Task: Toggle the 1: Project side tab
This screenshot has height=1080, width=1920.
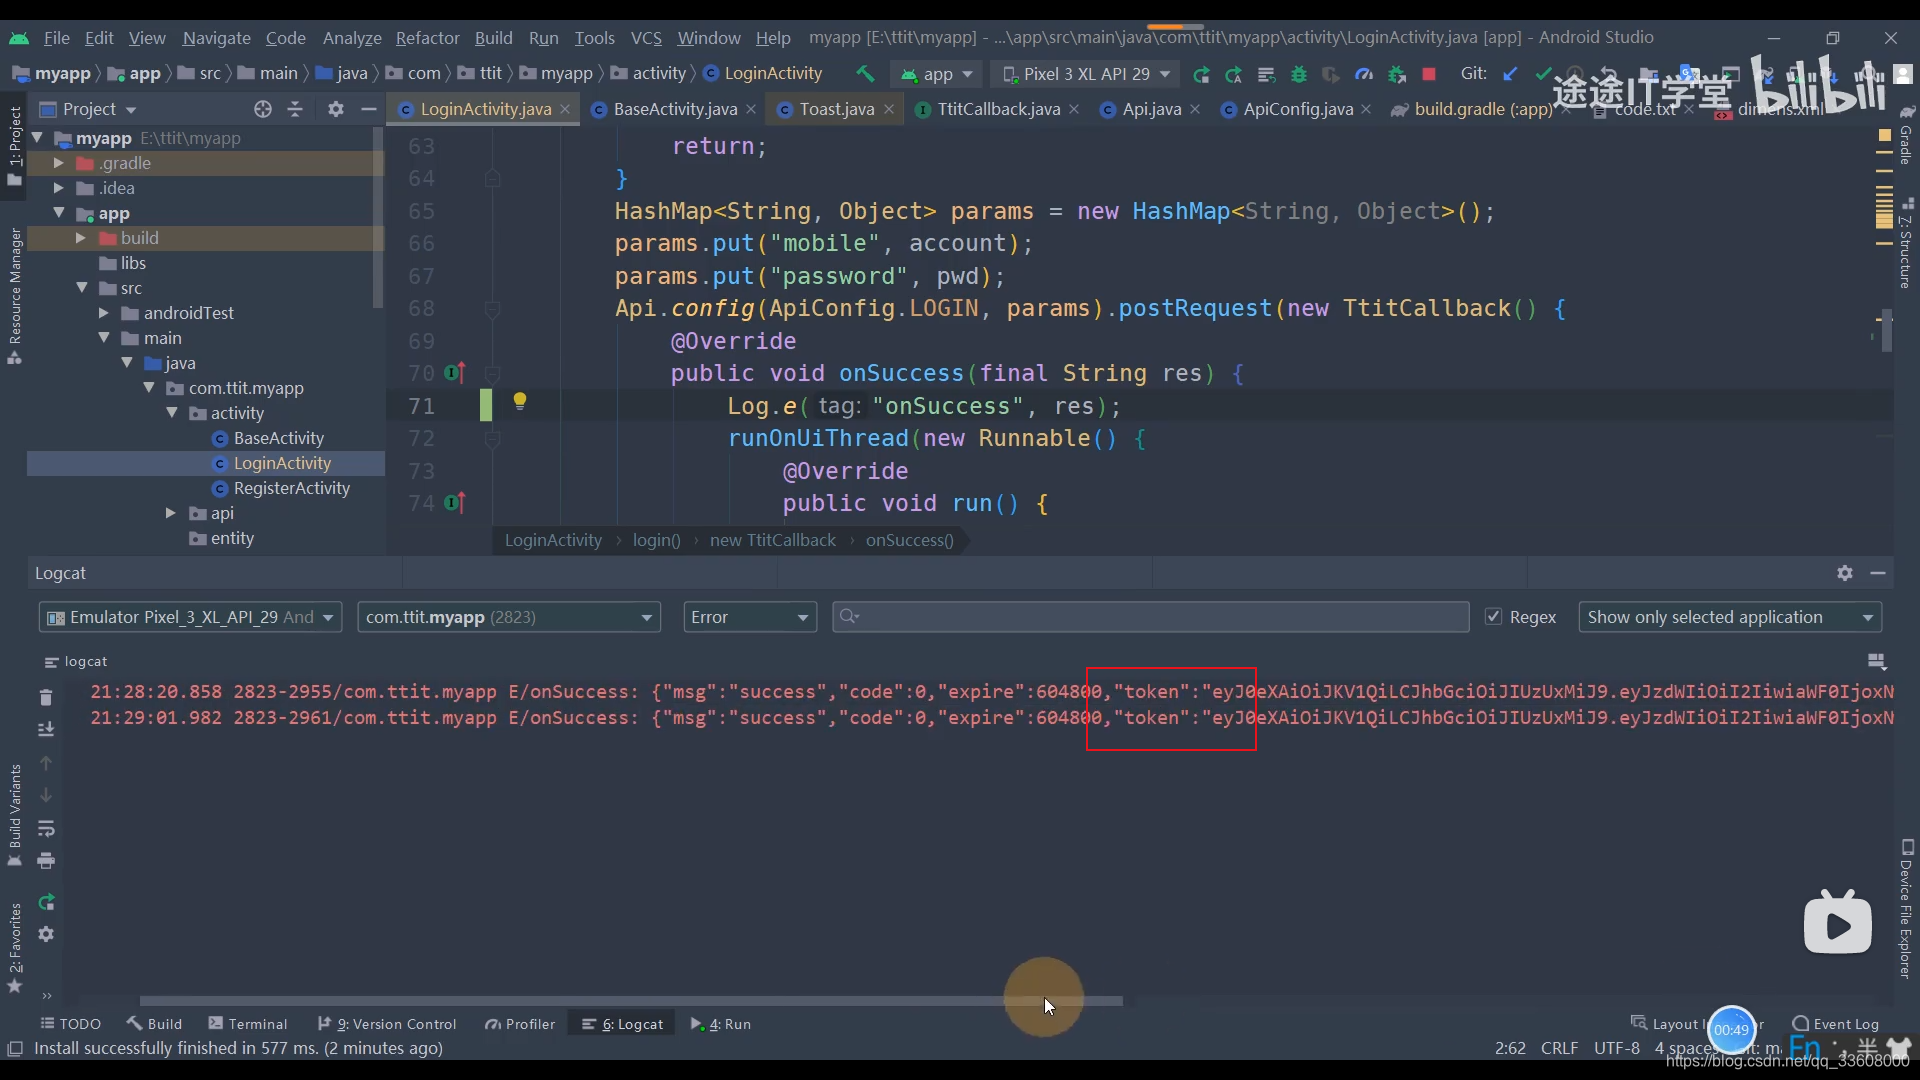Action: coord(14,145)
